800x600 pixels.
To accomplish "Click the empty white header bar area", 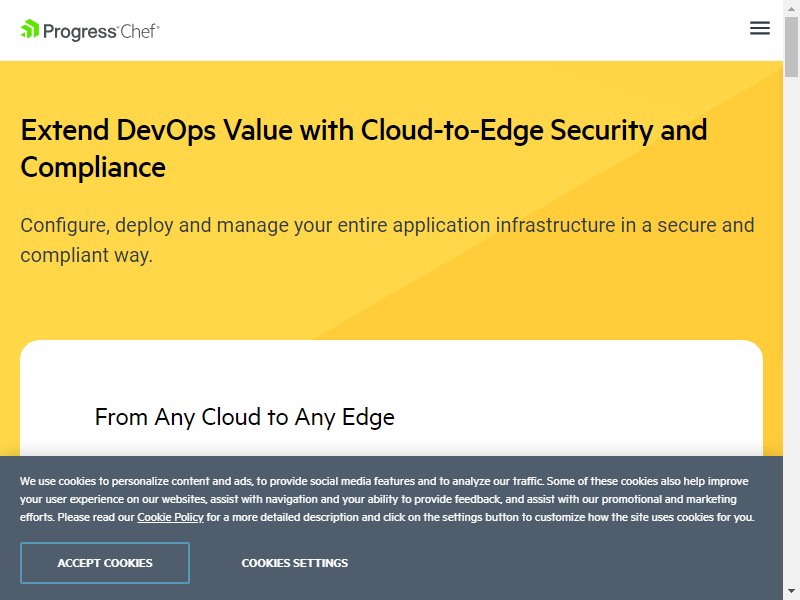I will pyautogui.click(x=449, y=30).
